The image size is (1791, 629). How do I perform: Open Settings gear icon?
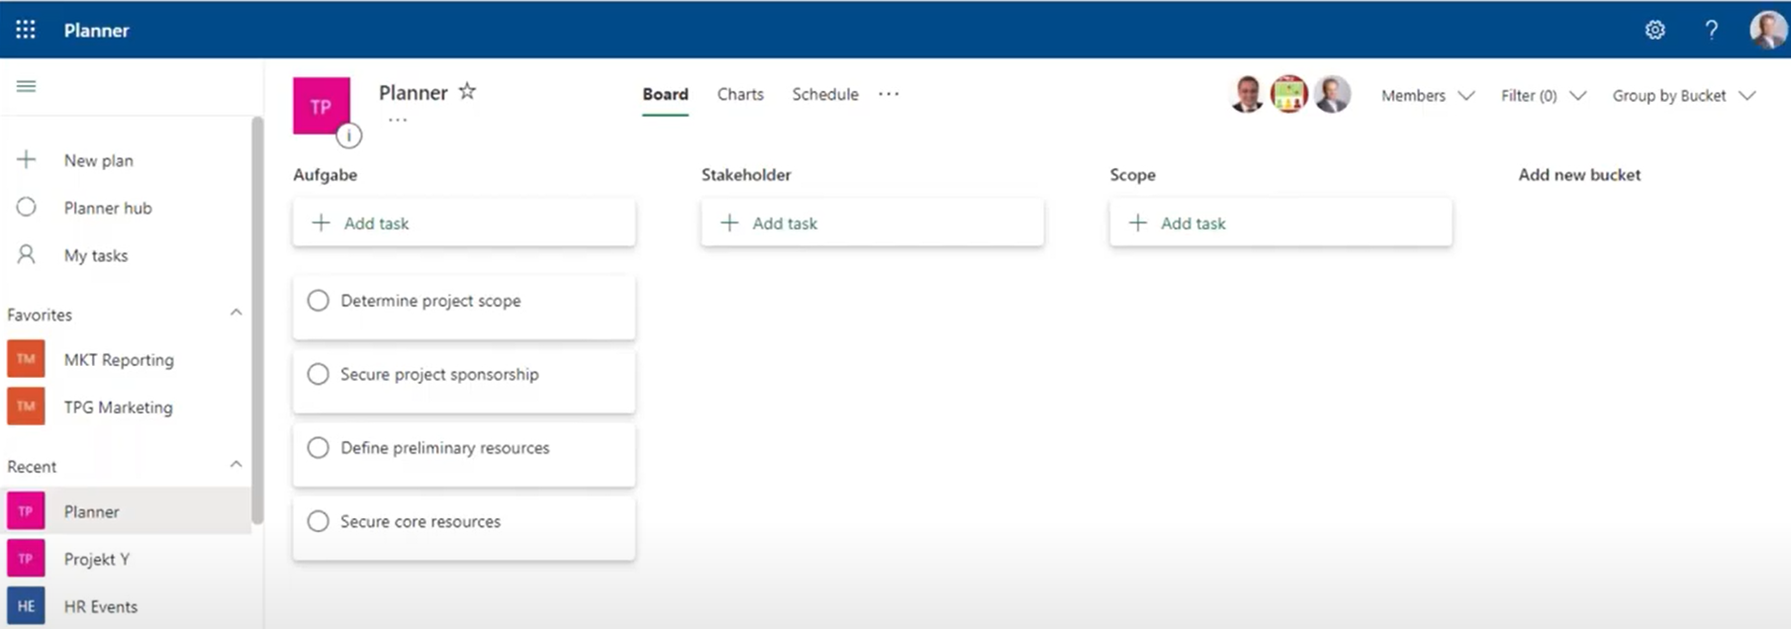click(1655, 30)
